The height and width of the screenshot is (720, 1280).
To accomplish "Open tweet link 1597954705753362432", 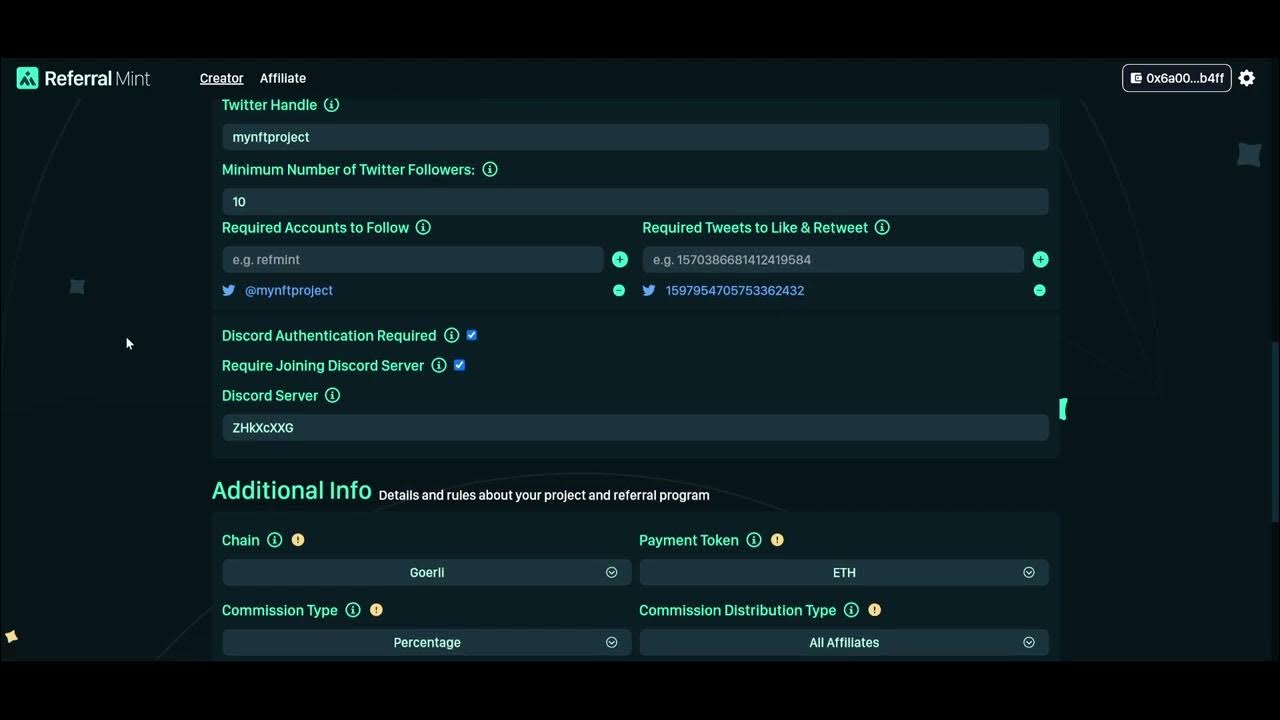I will point(735,291).
